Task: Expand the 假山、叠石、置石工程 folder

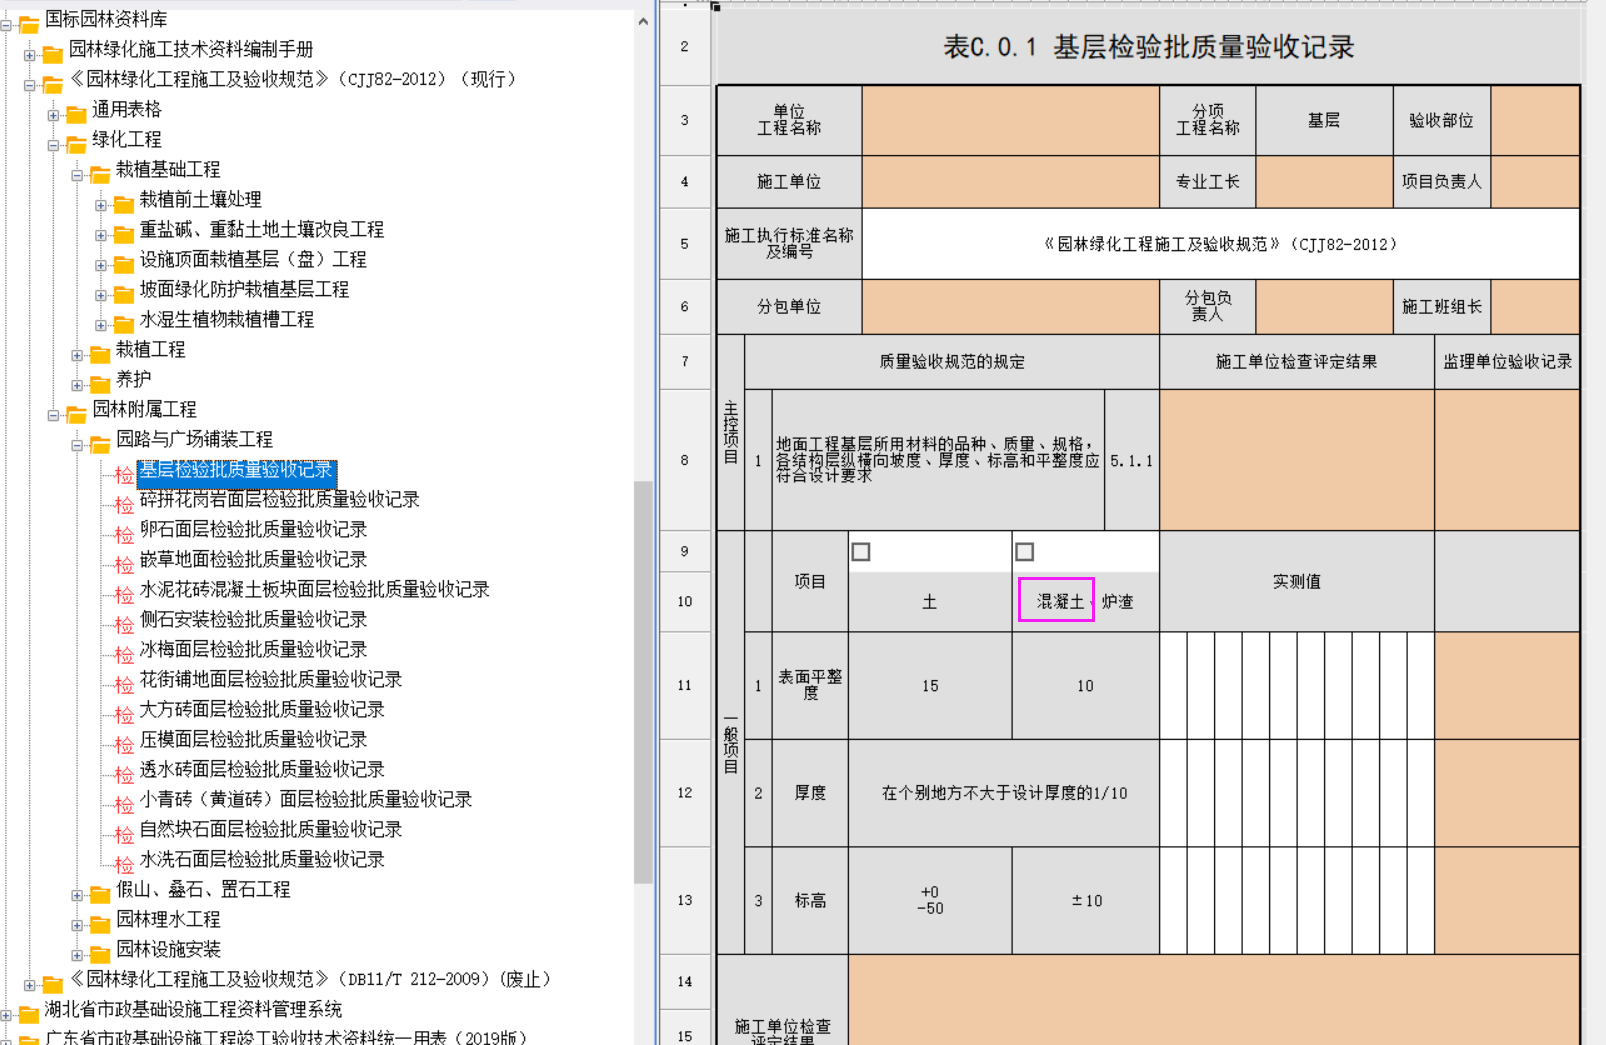Action: click(77, 895)
